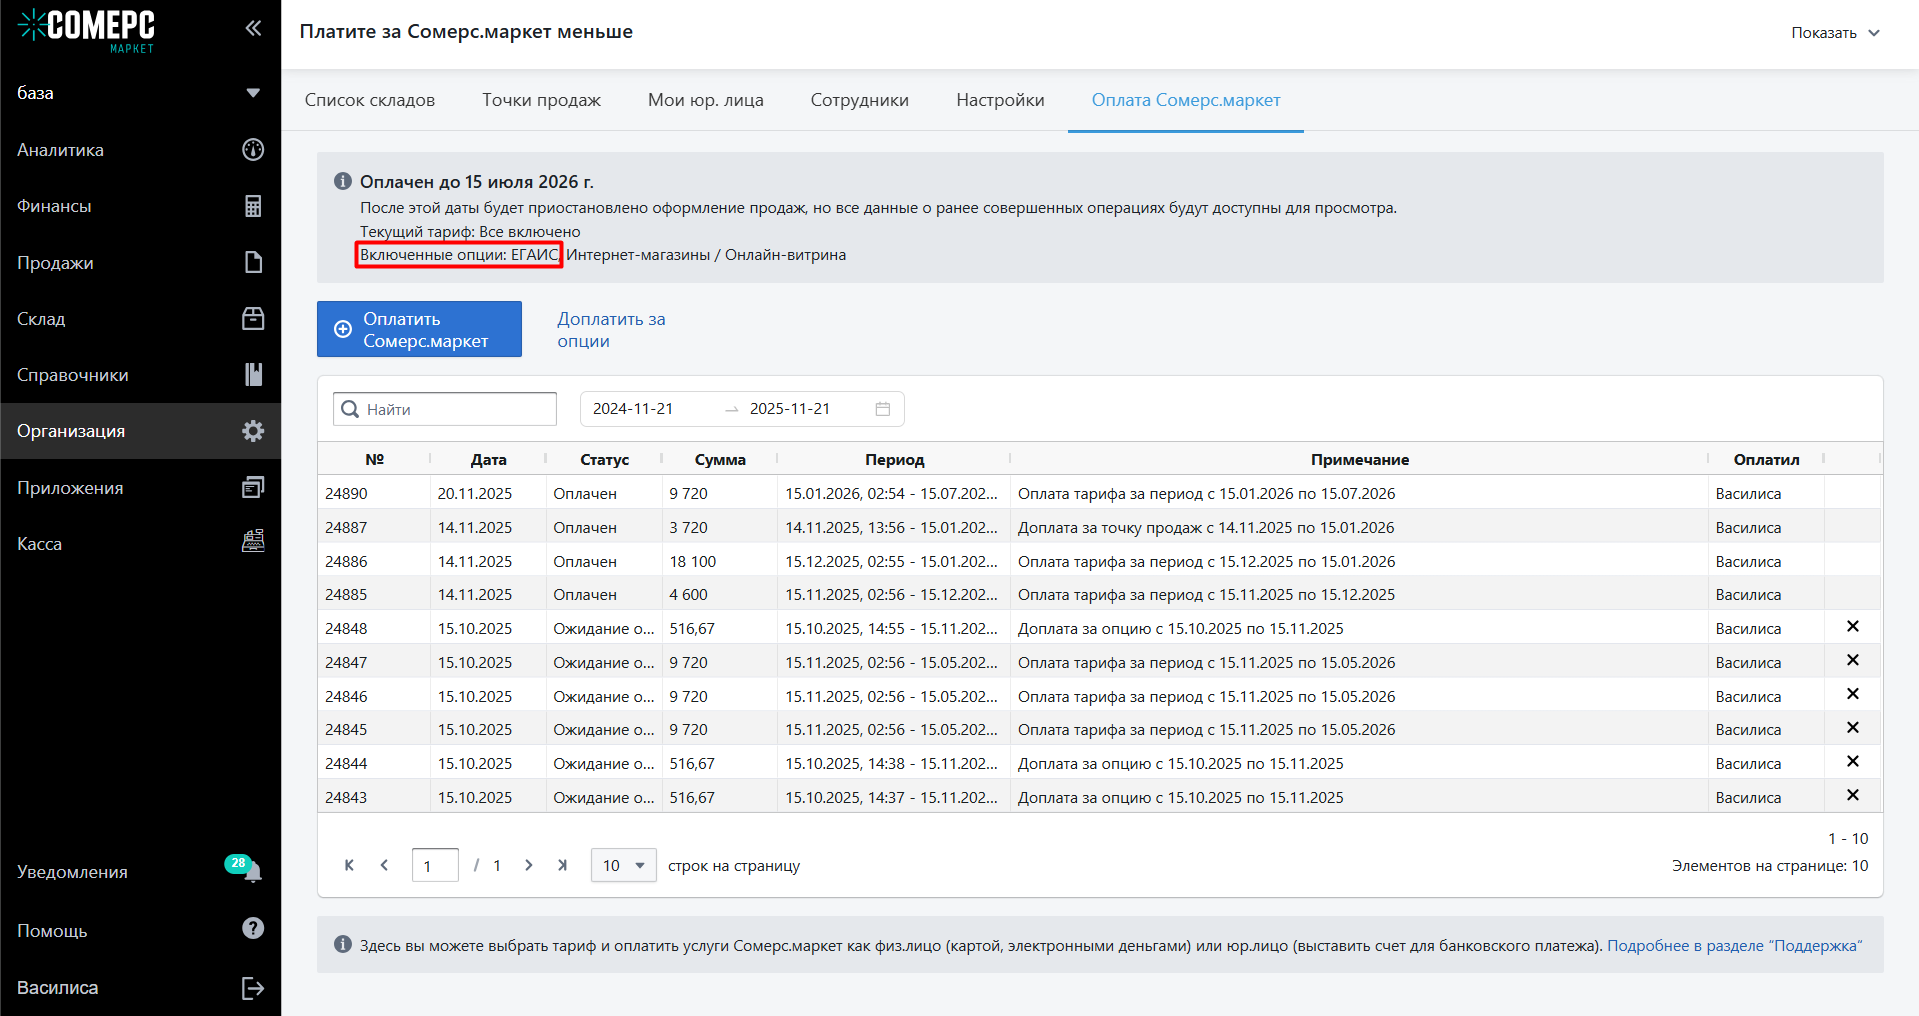Viewport: 1919px width, 1016px height.
Task: Delete row 24843 using its X icon
Action: (x=1852, y=796)
